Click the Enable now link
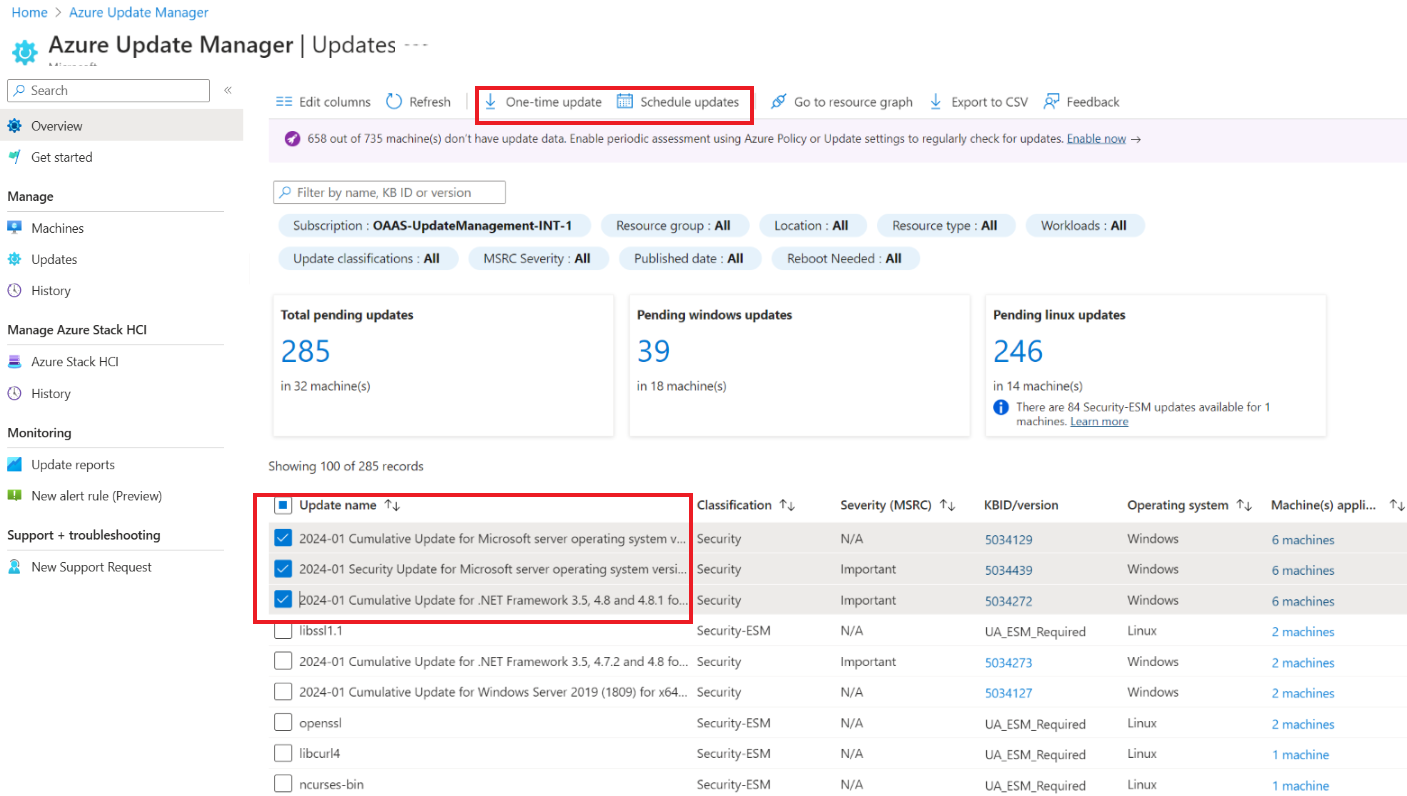The image size is (1407, 796). click(x=1096, y=139)
